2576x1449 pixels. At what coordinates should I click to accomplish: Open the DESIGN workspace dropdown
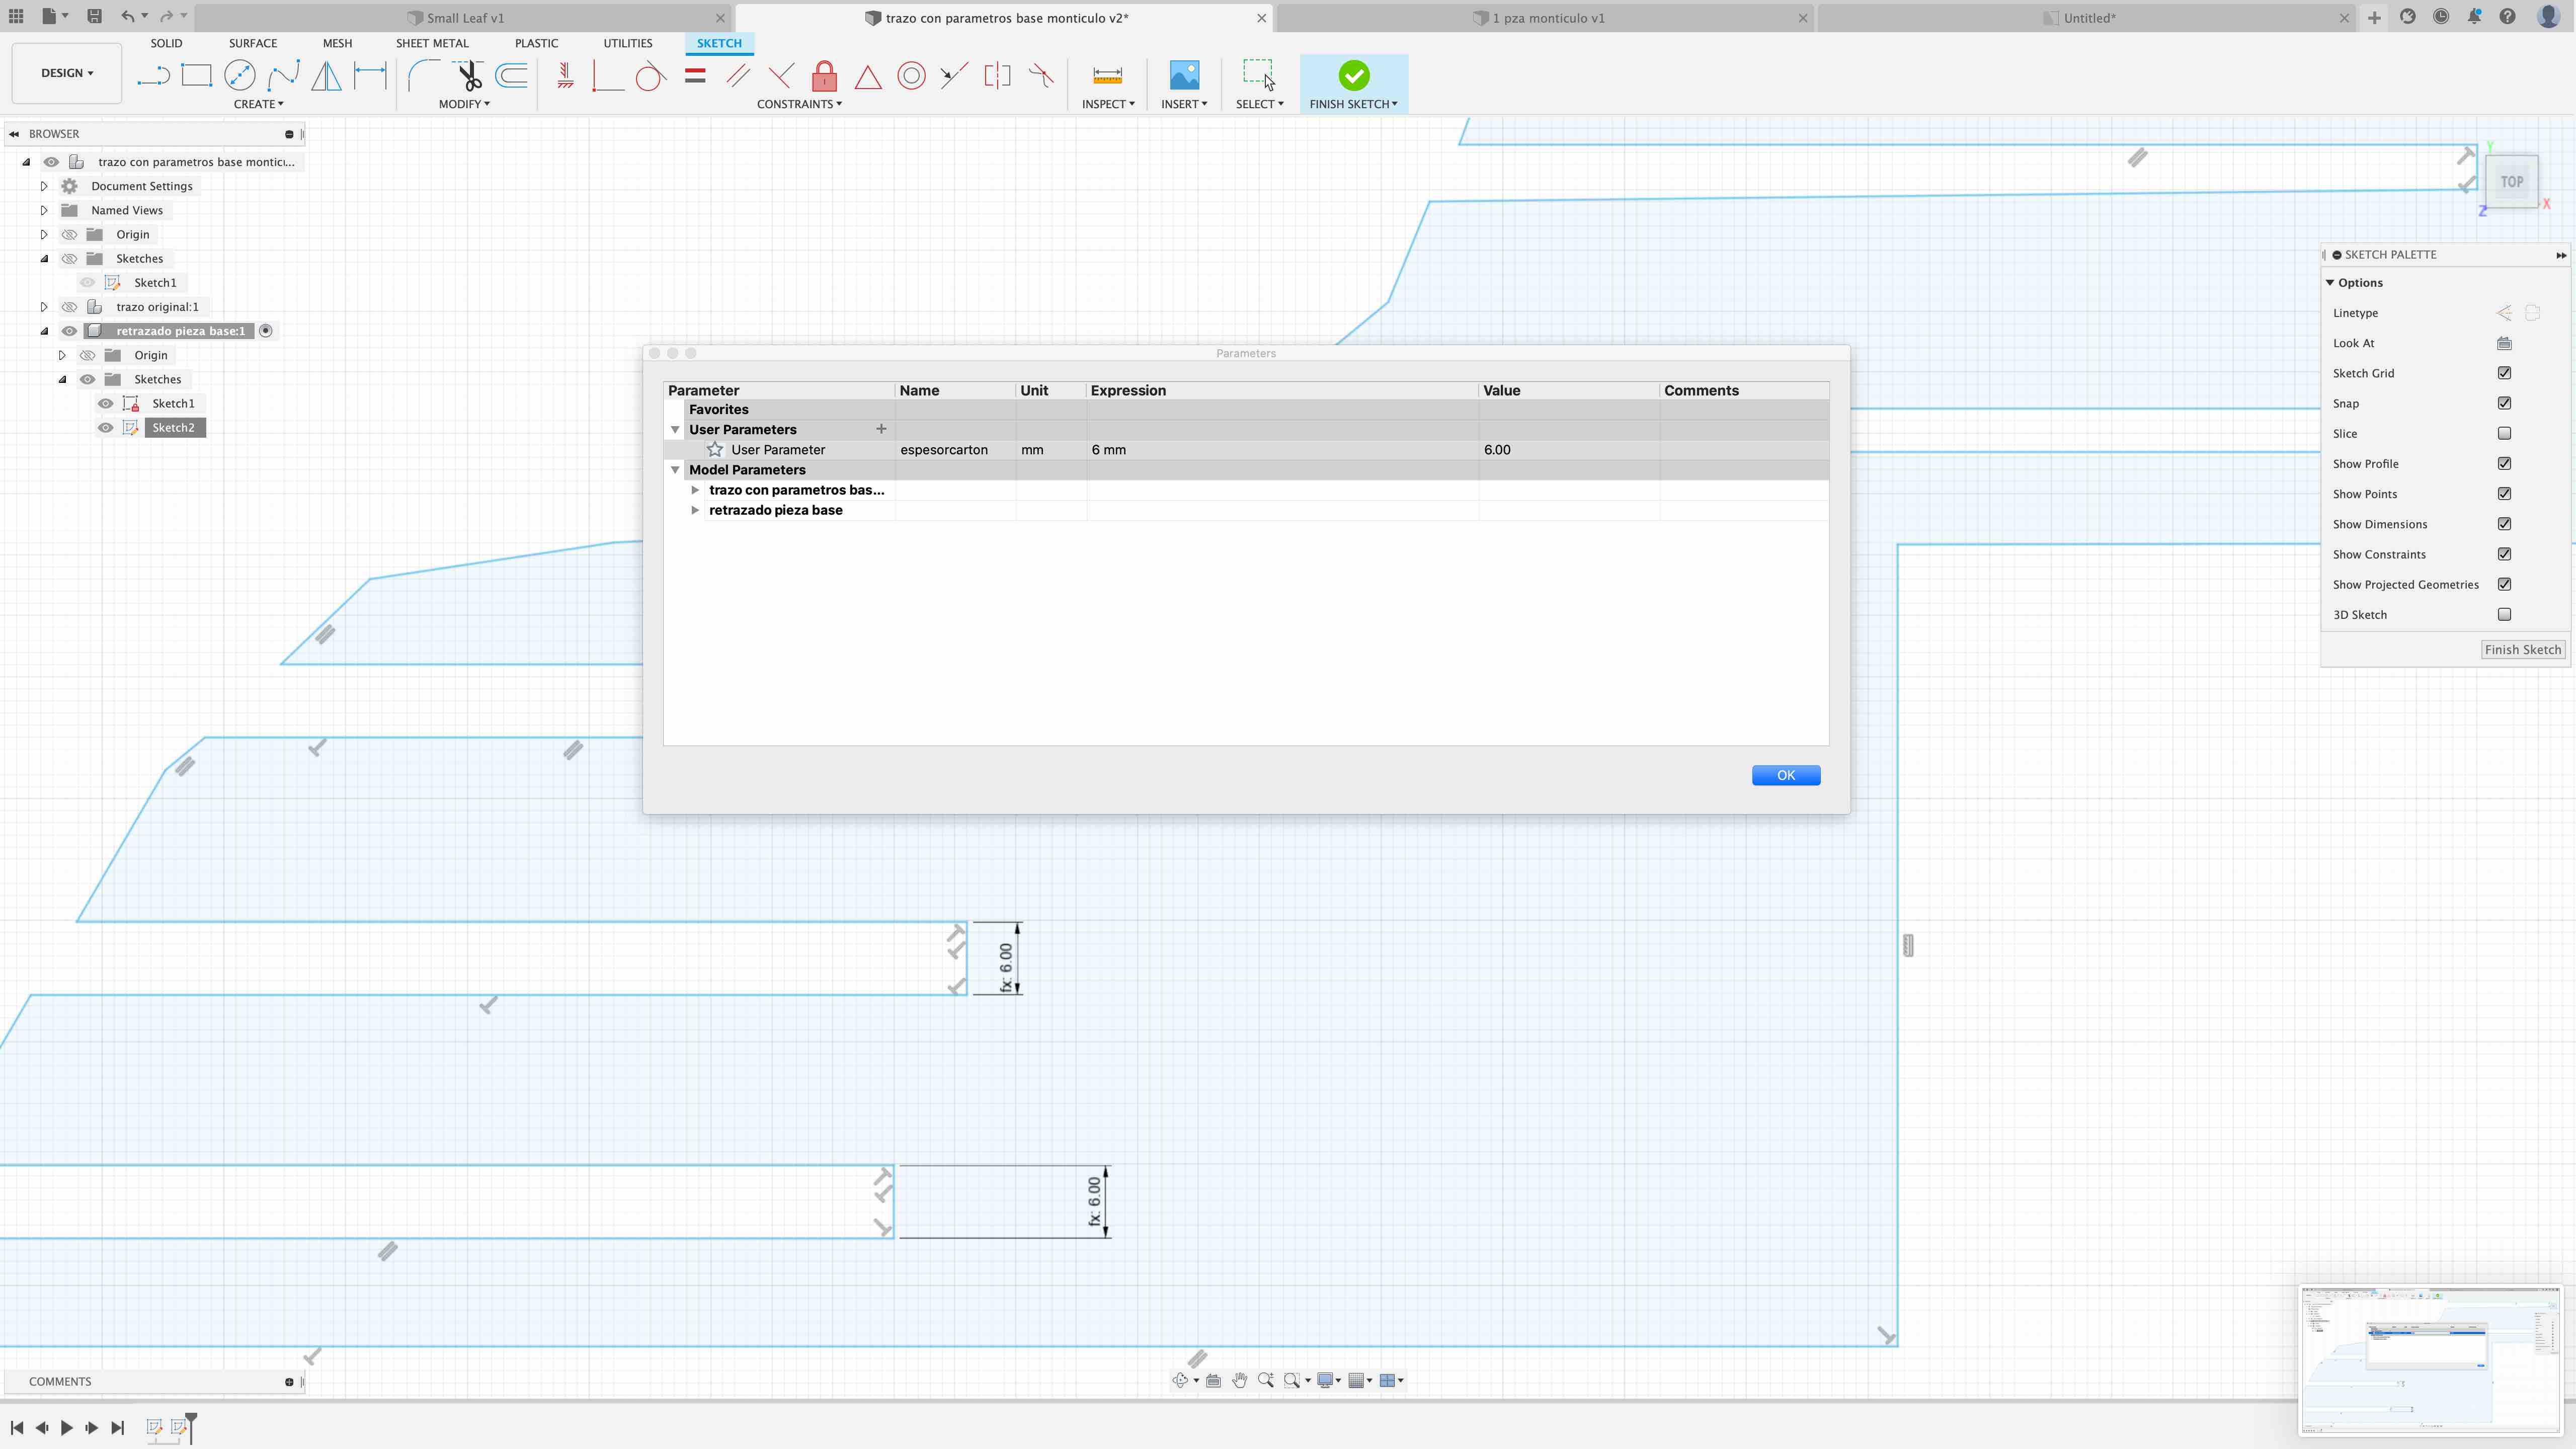point(66,73)
